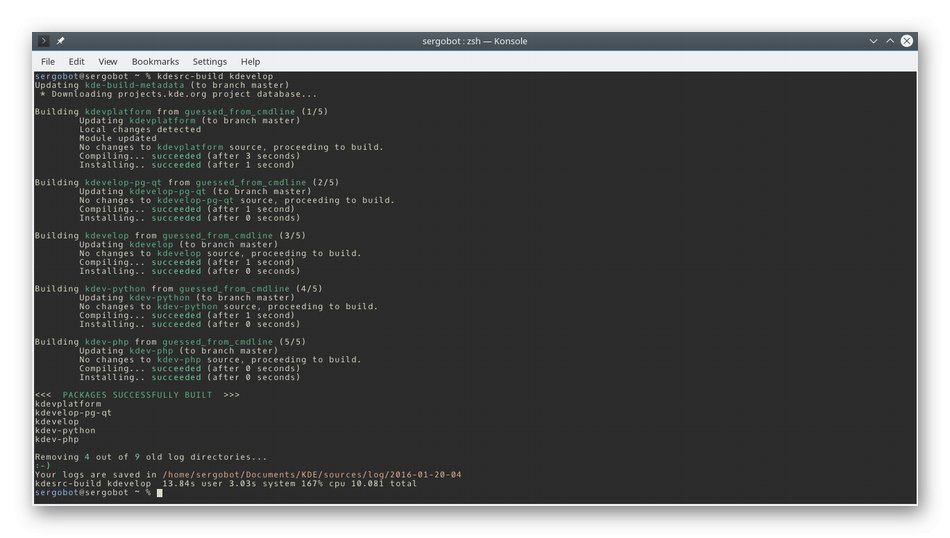Click 'Compiling... succeeded (after 3 seconds)' line
The image size is (950, 538).
pos(190,156)
